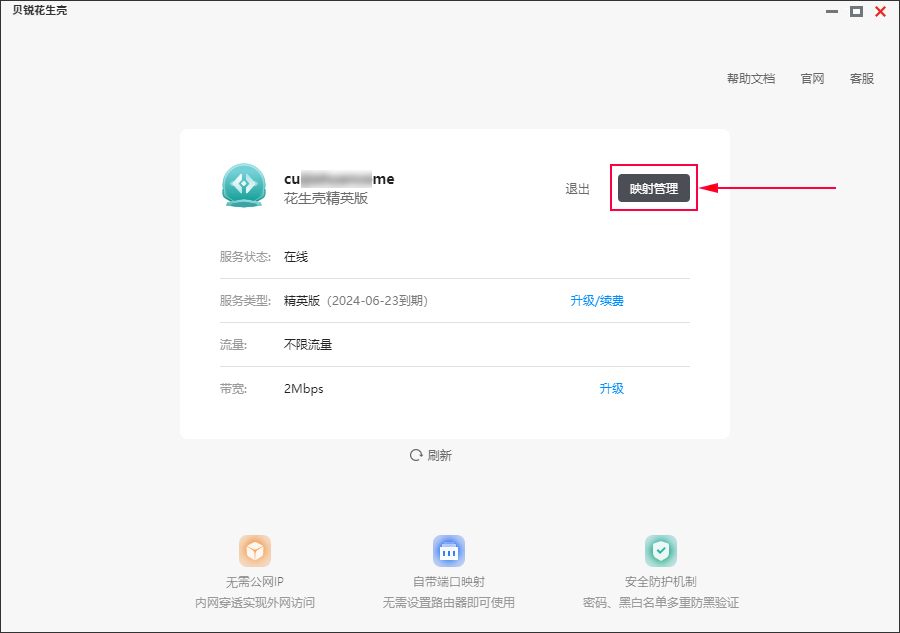
Task: Click 升级 next to 2Mbps bandwidth
Action: pos(612,389)
